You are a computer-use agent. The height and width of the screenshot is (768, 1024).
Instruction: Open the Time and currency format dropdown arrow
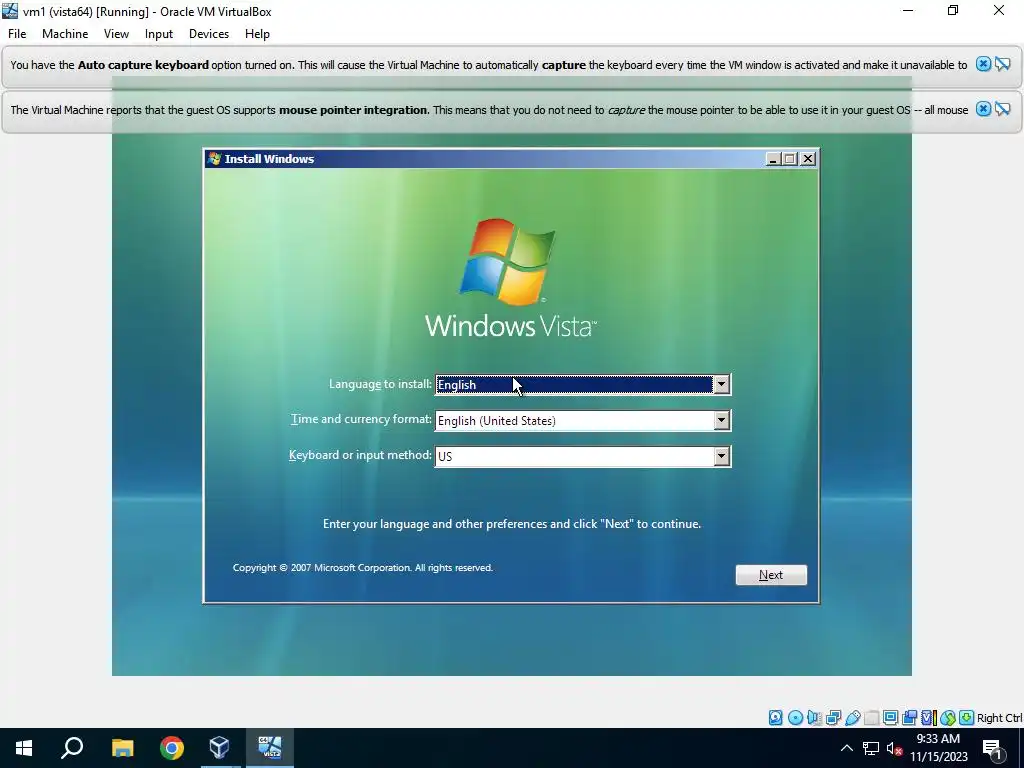pyautogui.click(x=721, y=421)
